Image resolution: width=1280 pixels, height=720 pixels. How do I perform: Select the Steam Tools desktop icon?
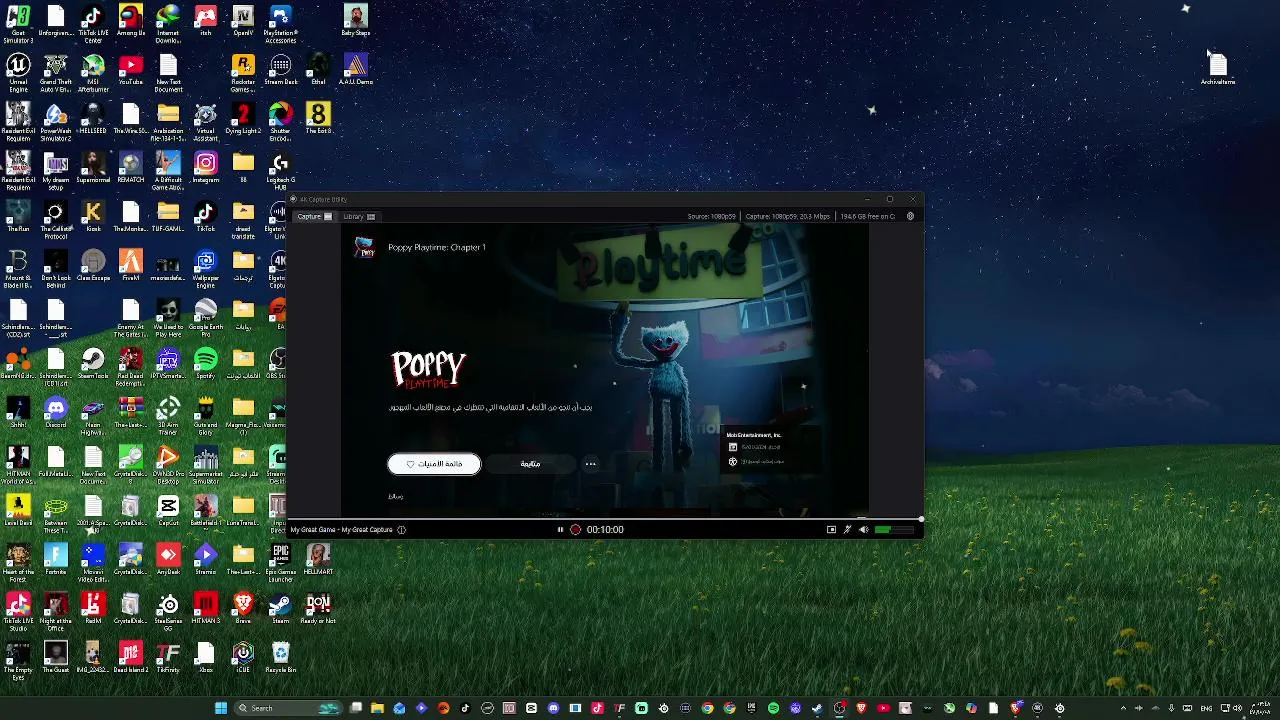tap(93, 364)
